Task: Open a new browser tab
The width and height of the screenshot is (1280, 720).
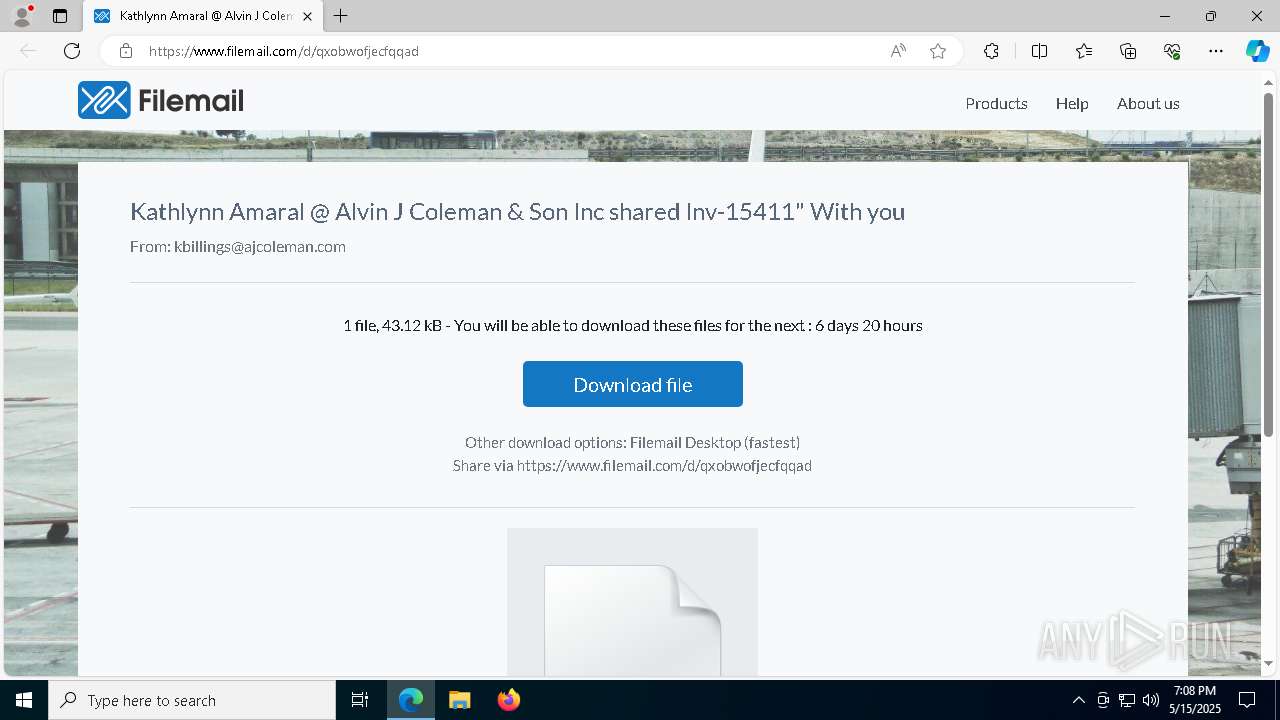Action: [341, 16]
